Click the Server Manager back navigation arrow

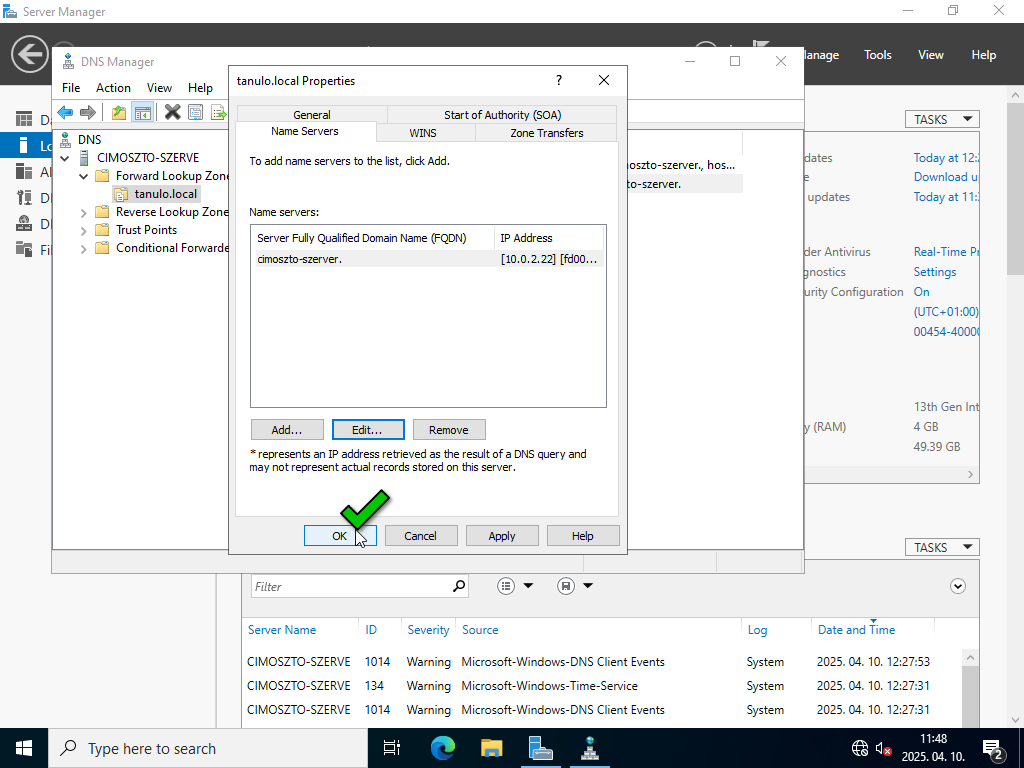click(x=30, y=54)
